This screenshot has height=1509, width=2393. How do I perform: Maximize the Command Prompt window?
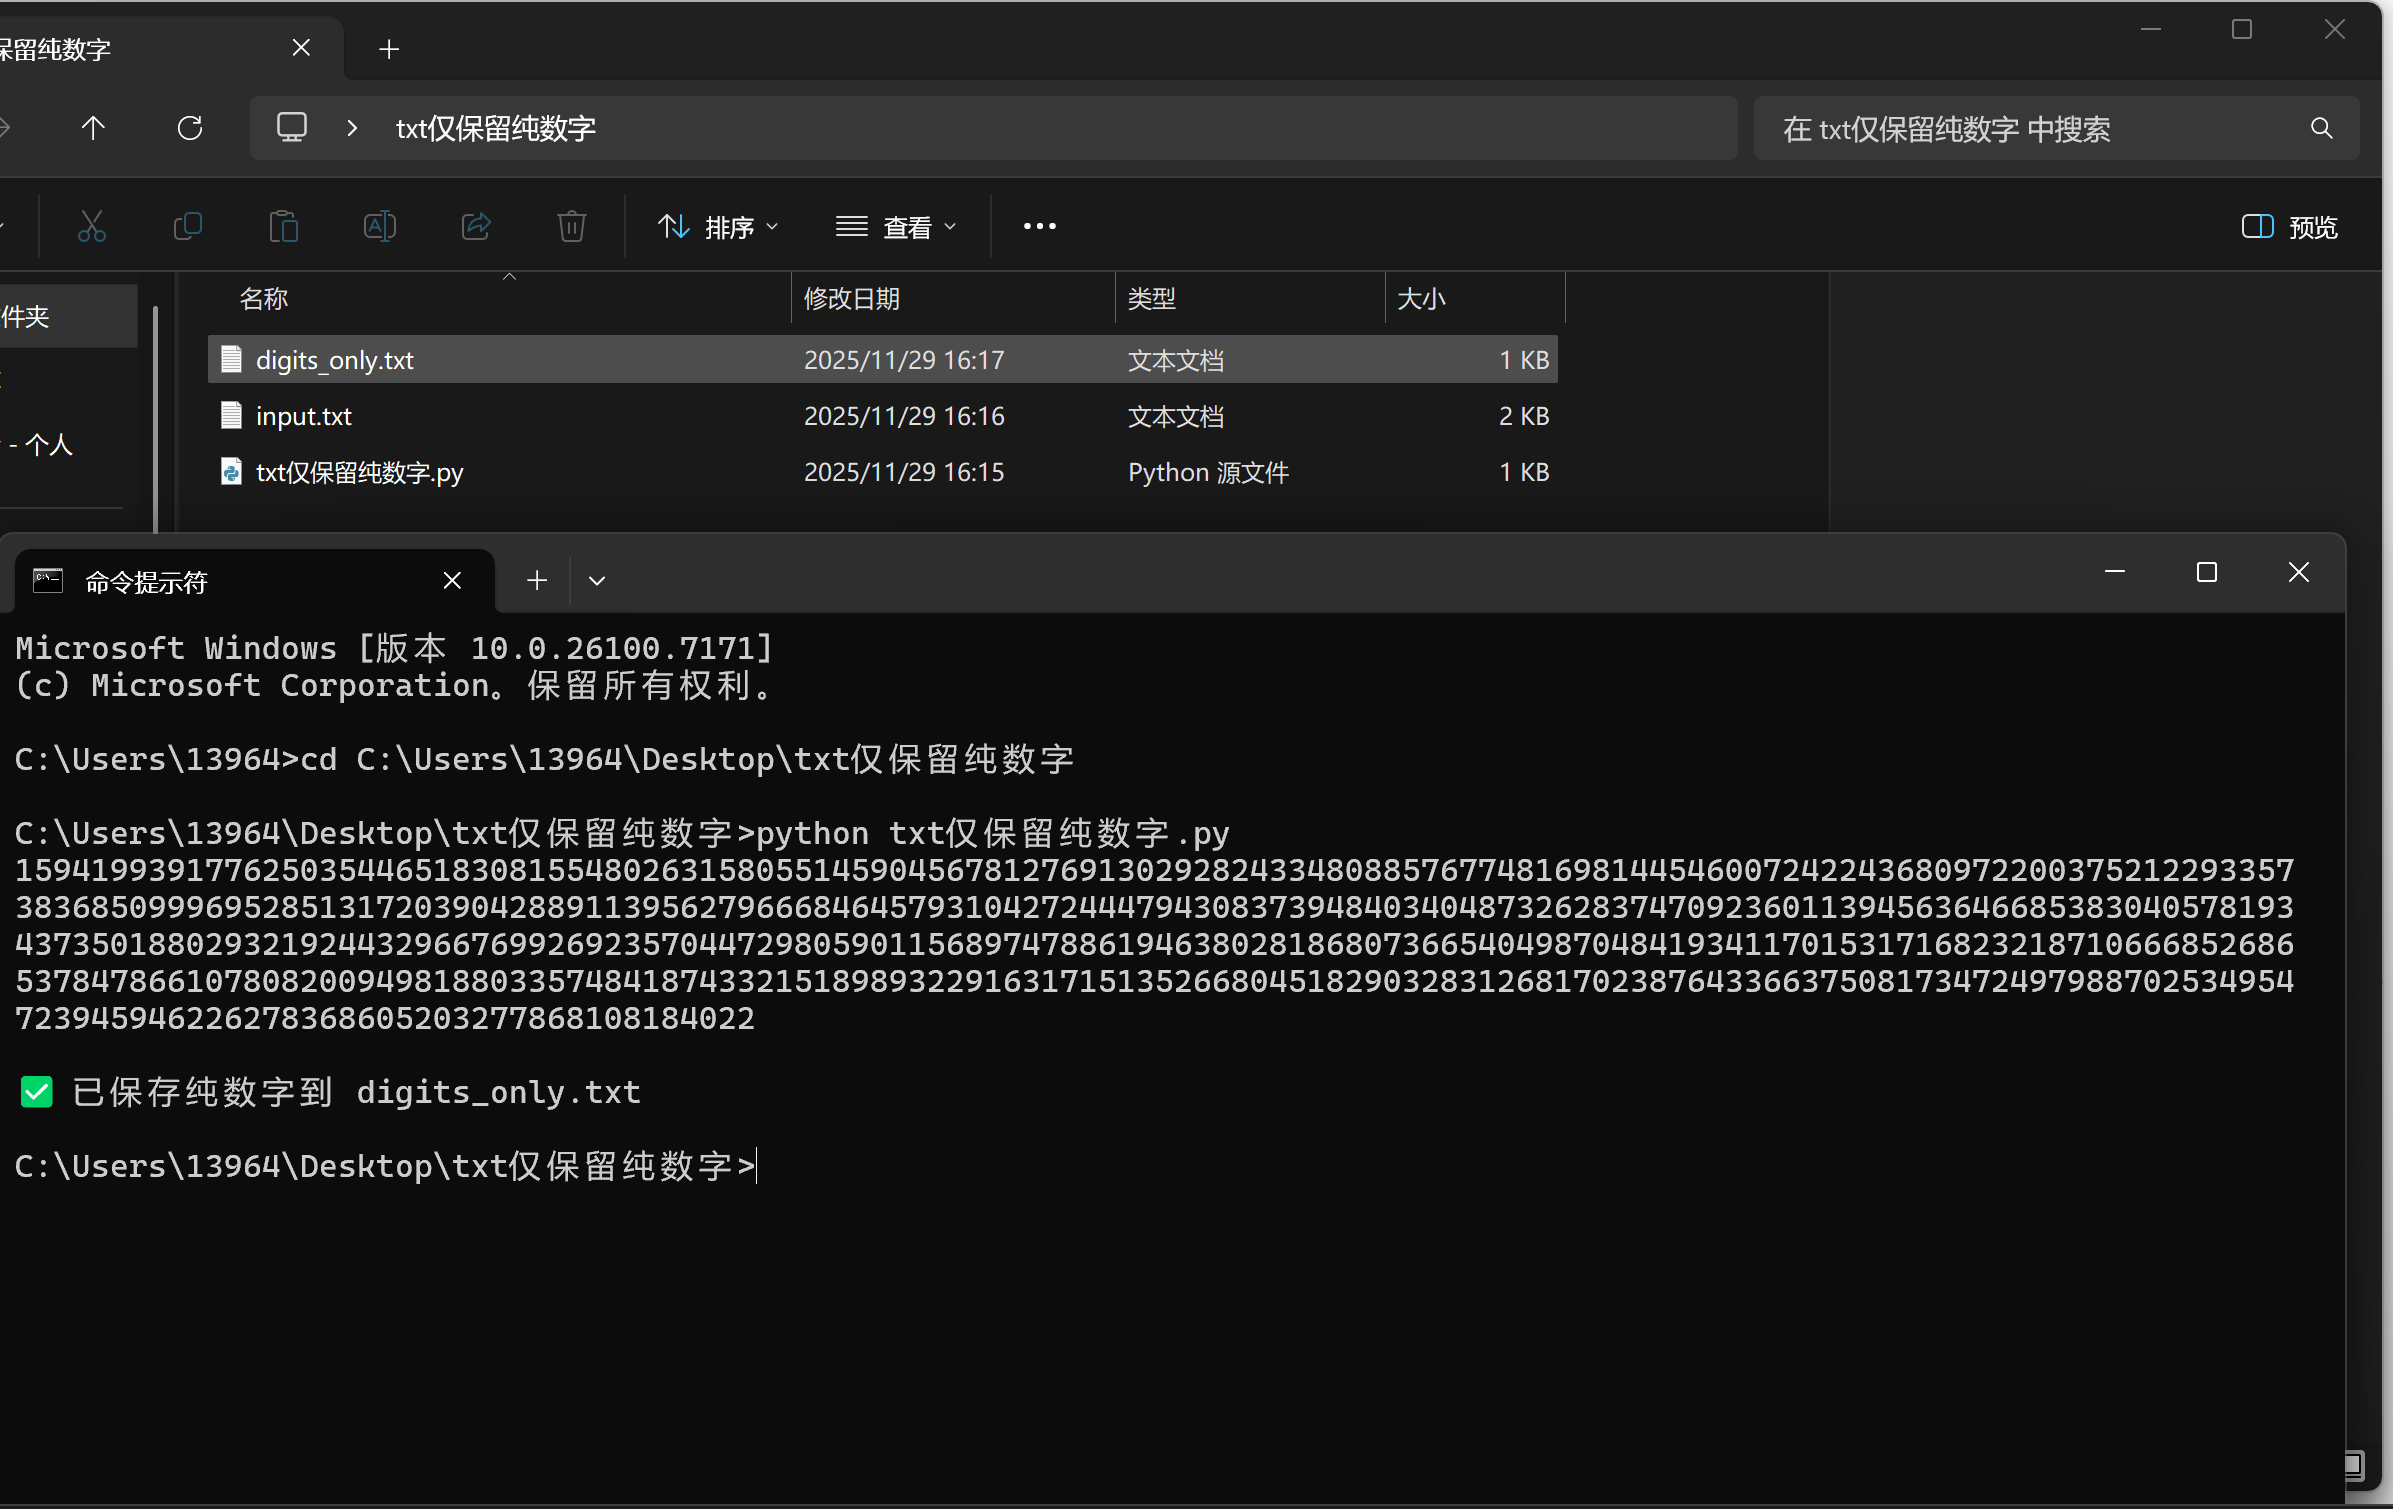point(2207,572)
